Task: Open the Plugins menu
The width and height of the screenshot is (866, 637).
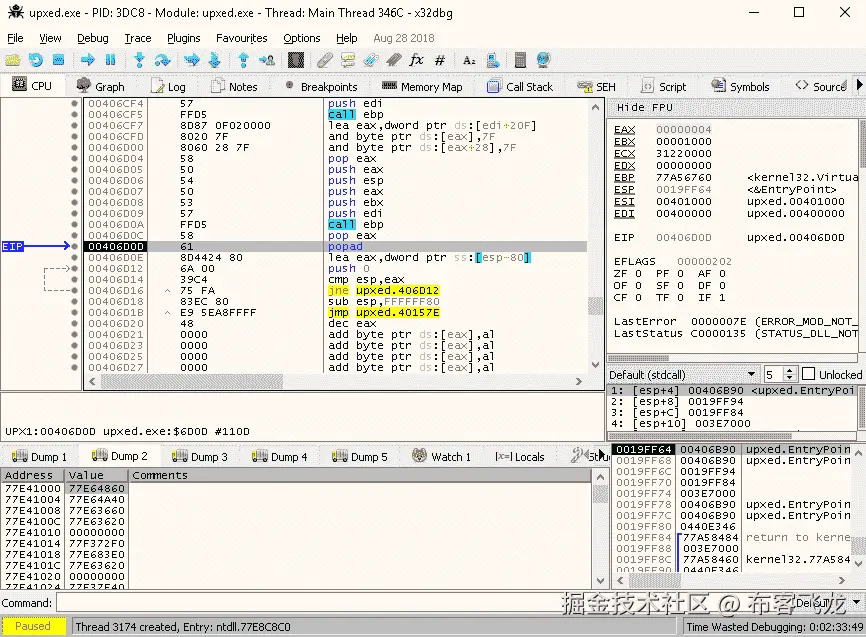Action: [x=183, y=38]
